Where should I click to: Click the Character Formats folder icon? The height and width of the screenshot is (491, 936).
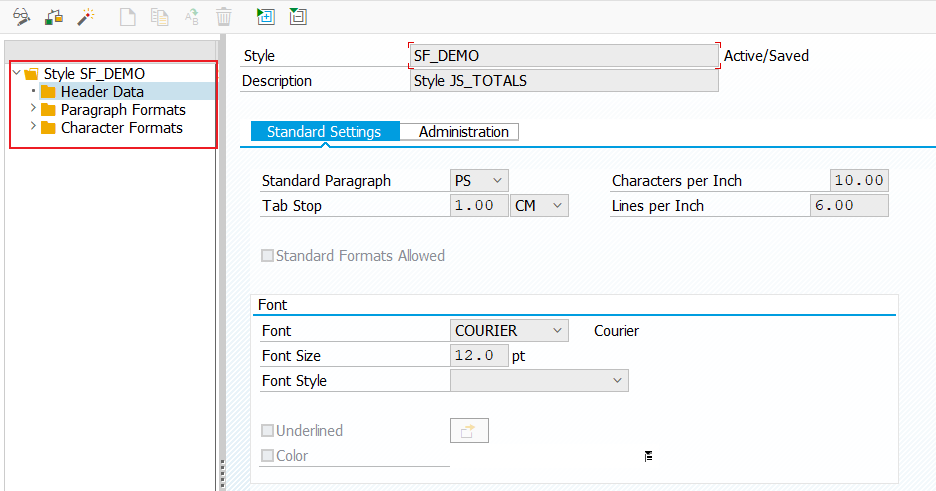pos(48,128)
